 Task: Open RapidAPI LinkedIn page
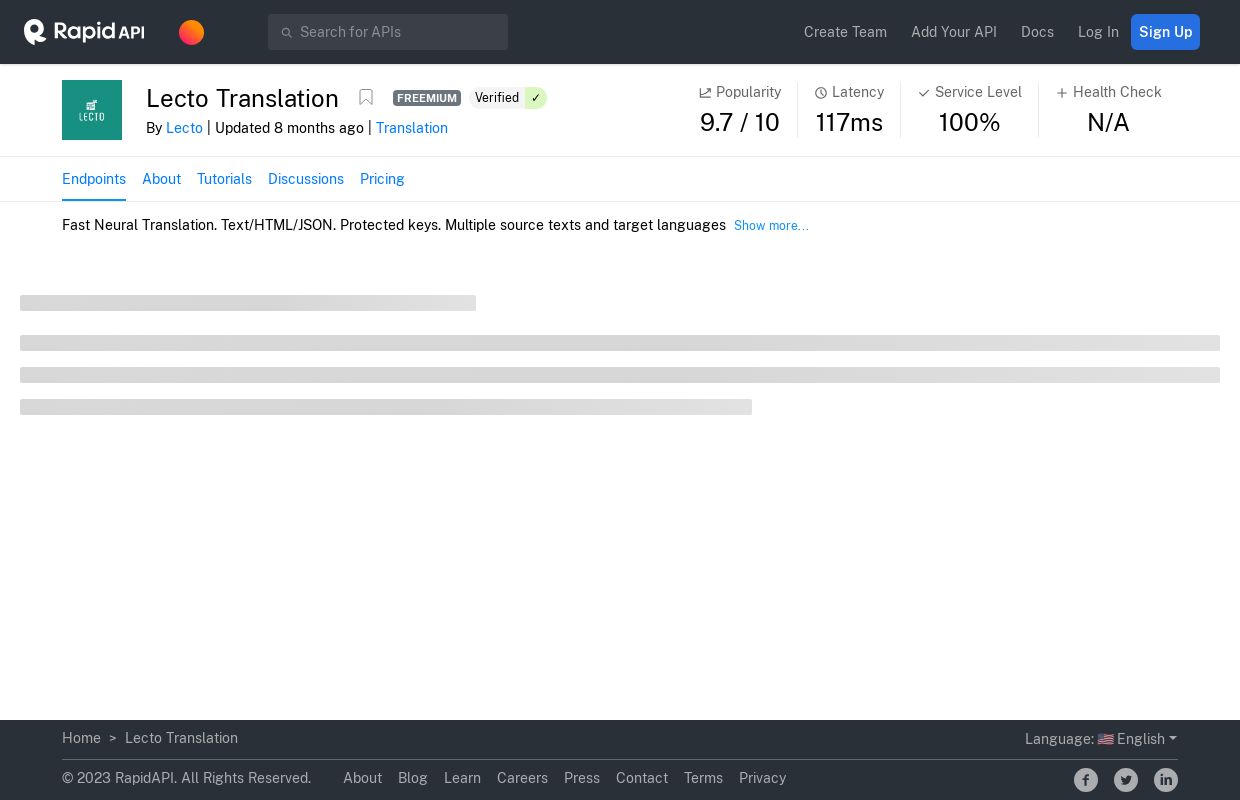coord(1166,780)
